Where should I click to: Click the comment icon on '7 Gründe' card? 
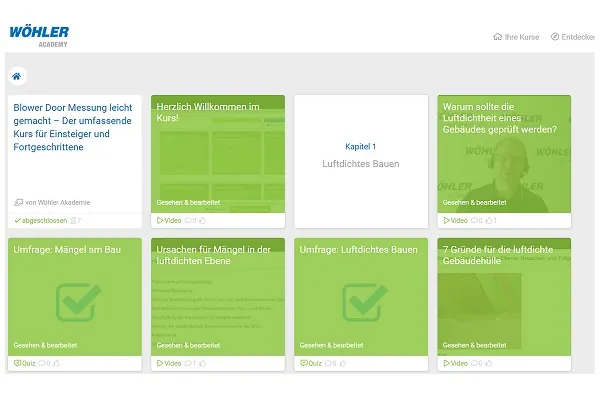475,363
